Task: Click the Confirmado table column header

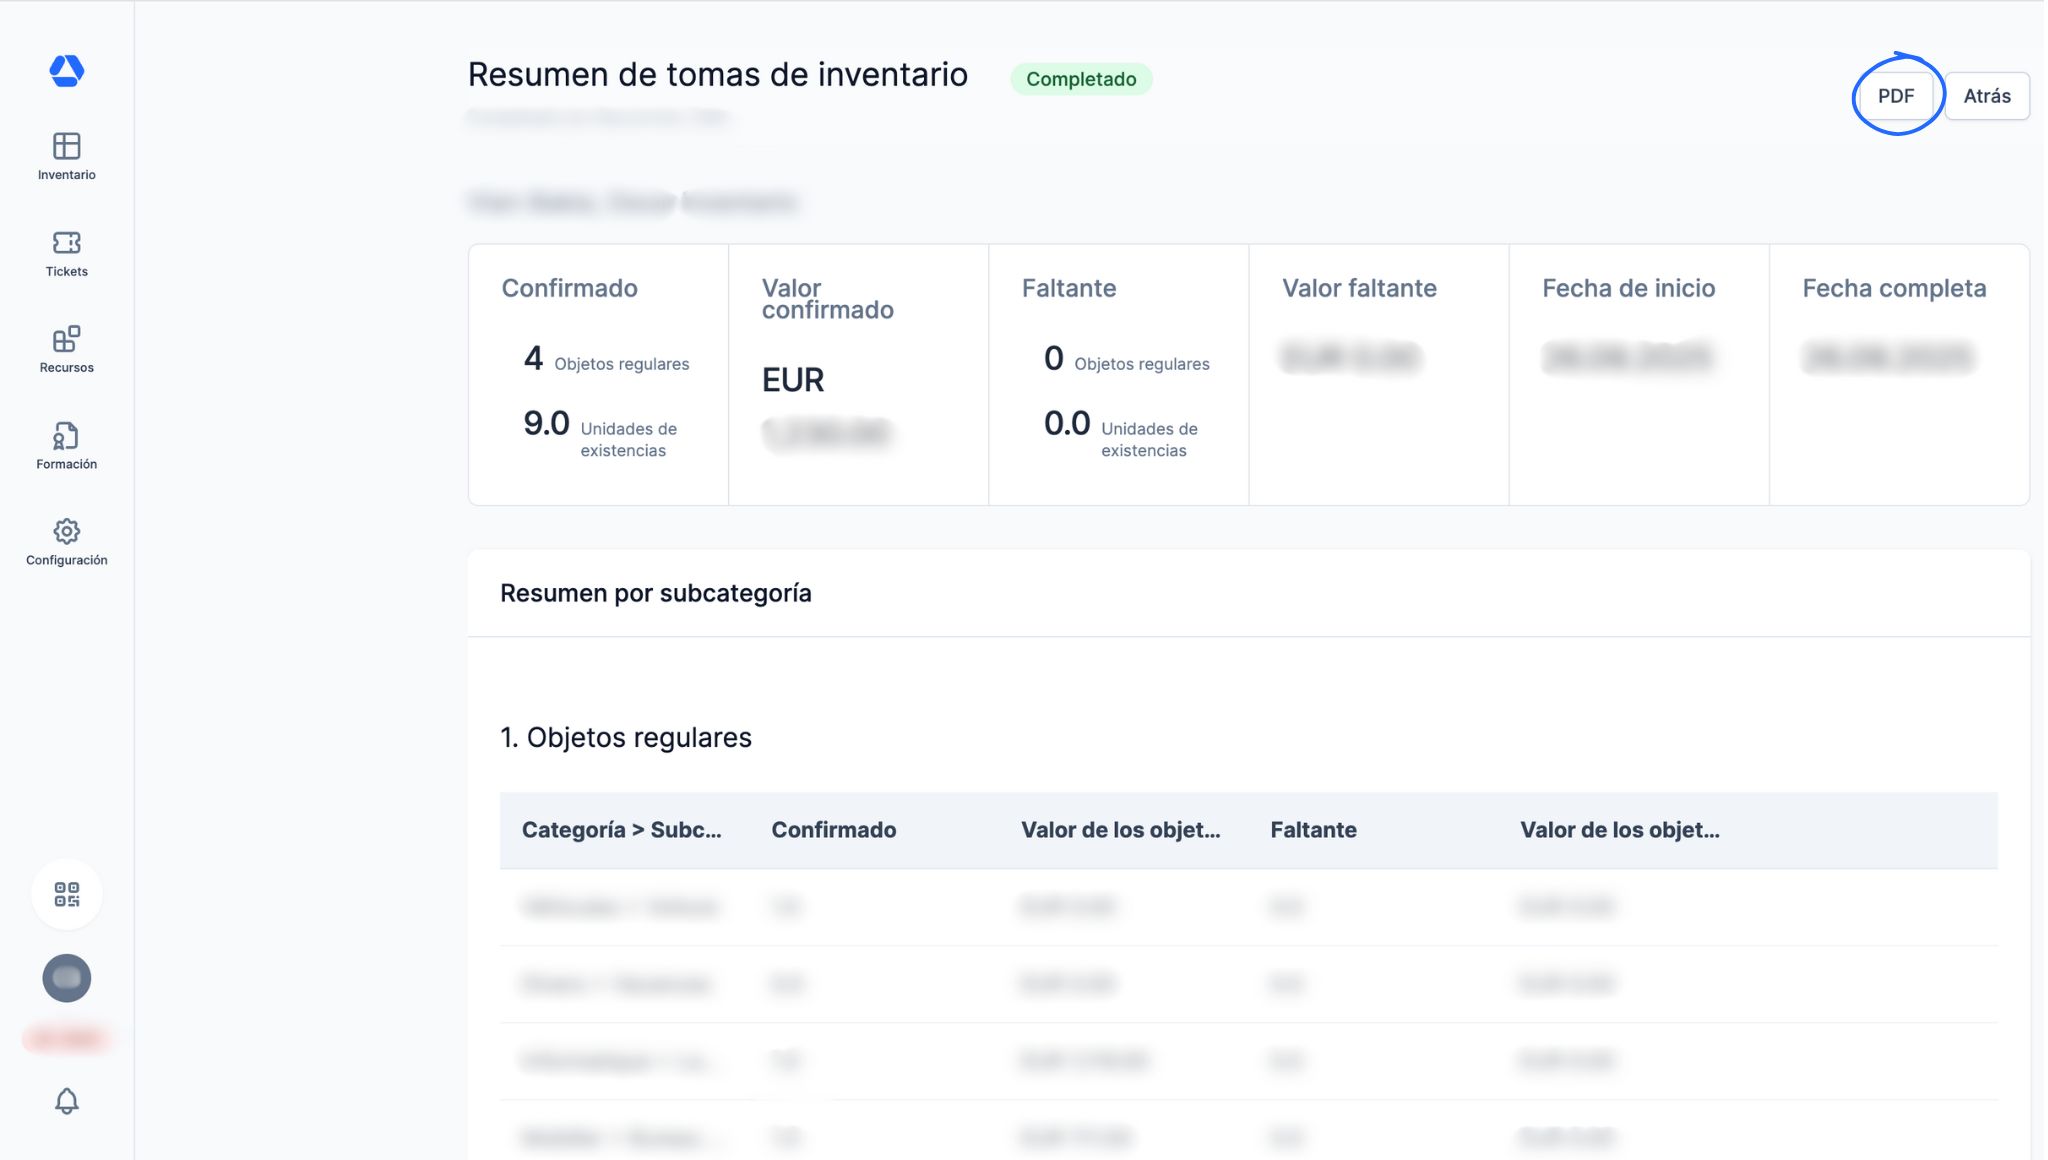Action: [833, 830]
